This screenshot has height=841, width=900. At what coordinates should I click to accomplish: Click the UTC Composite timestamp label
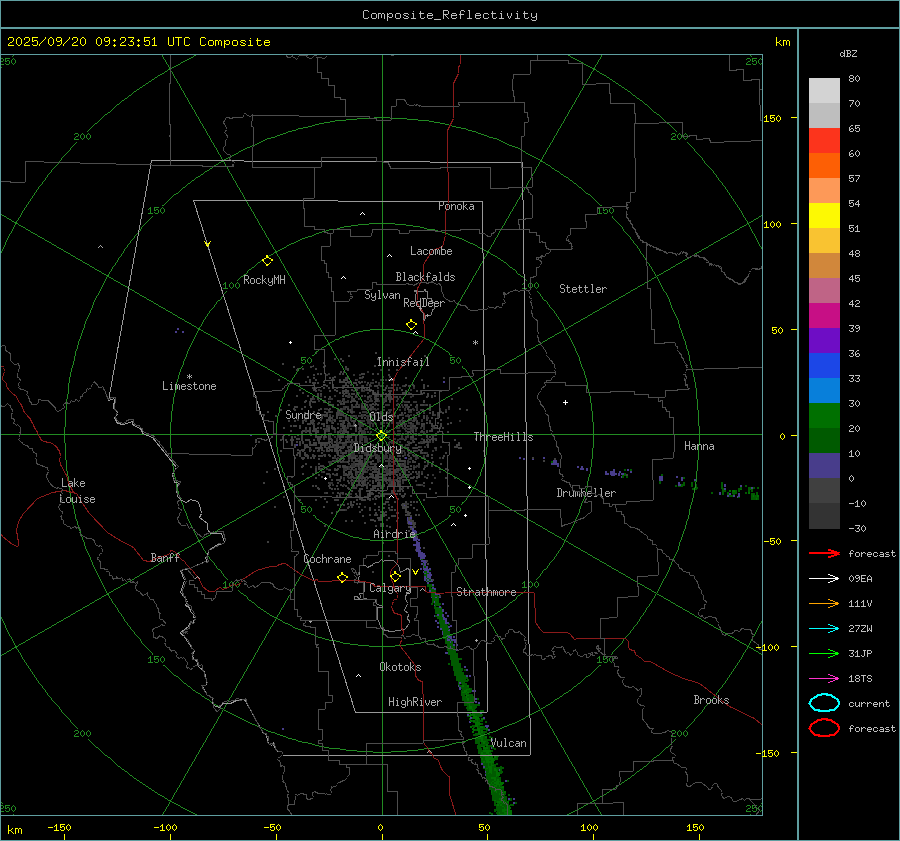(139, 42)
